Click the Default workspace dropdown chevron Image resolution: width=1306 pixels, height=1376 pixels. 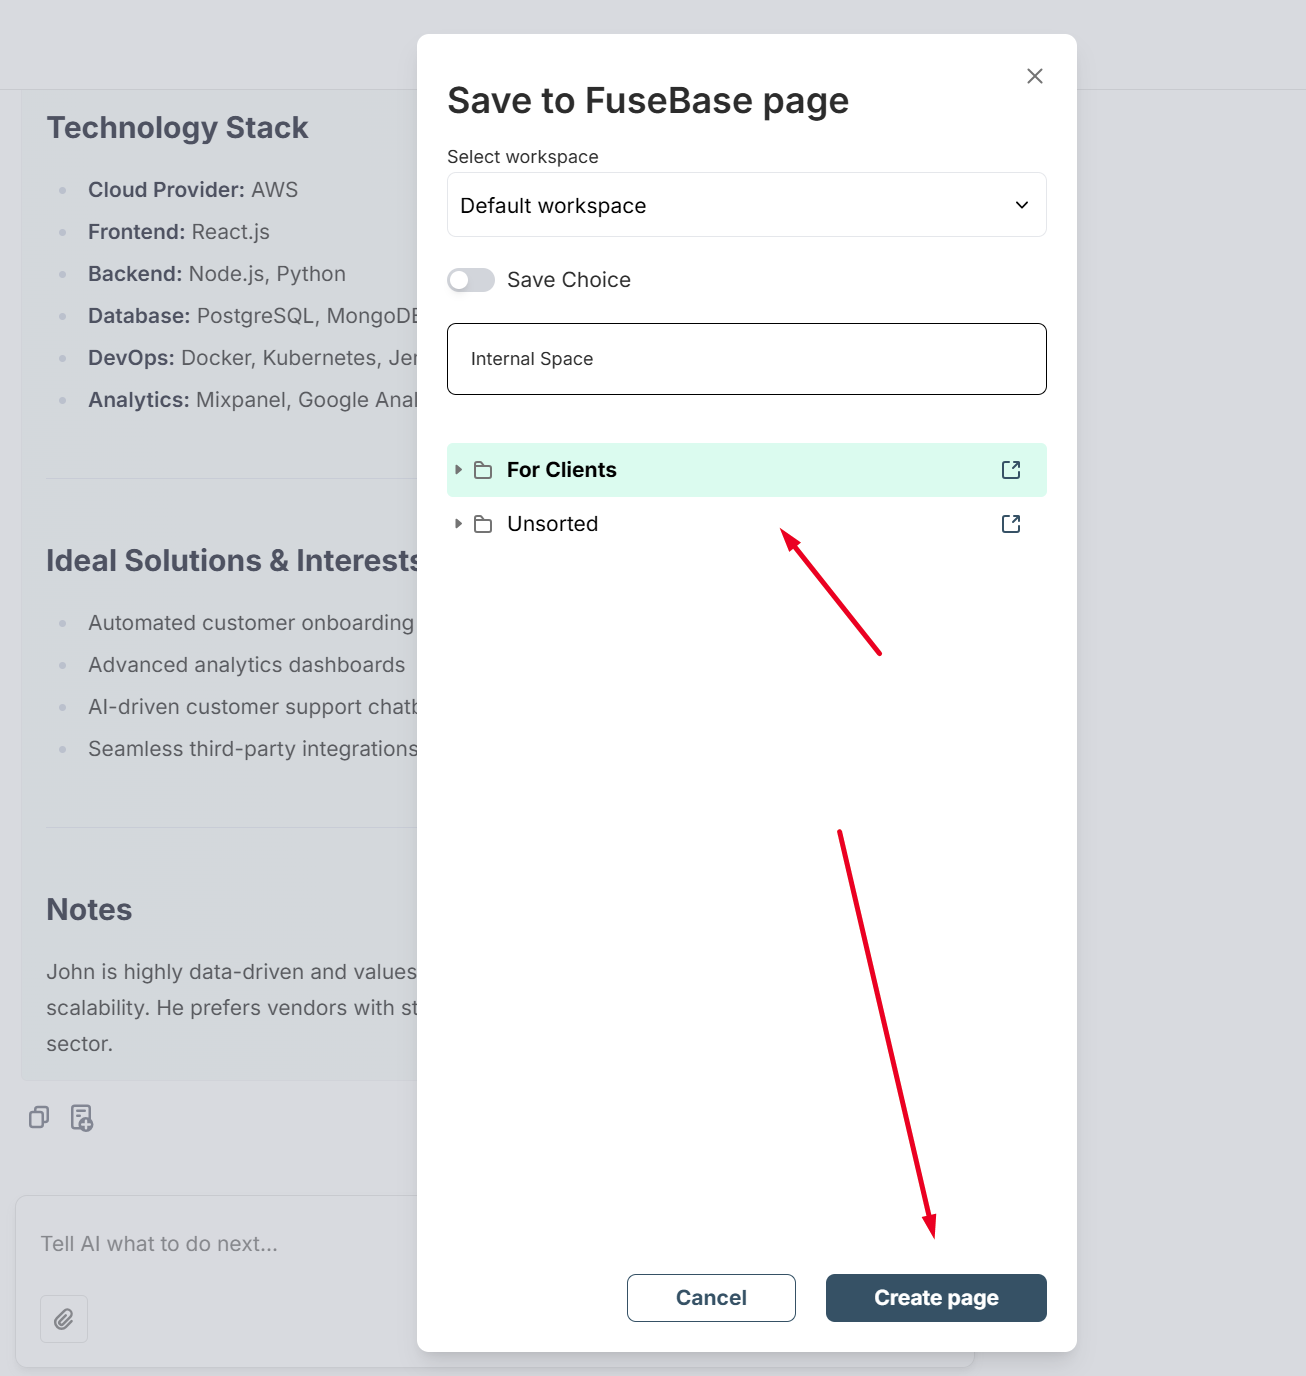[1022, 205]
